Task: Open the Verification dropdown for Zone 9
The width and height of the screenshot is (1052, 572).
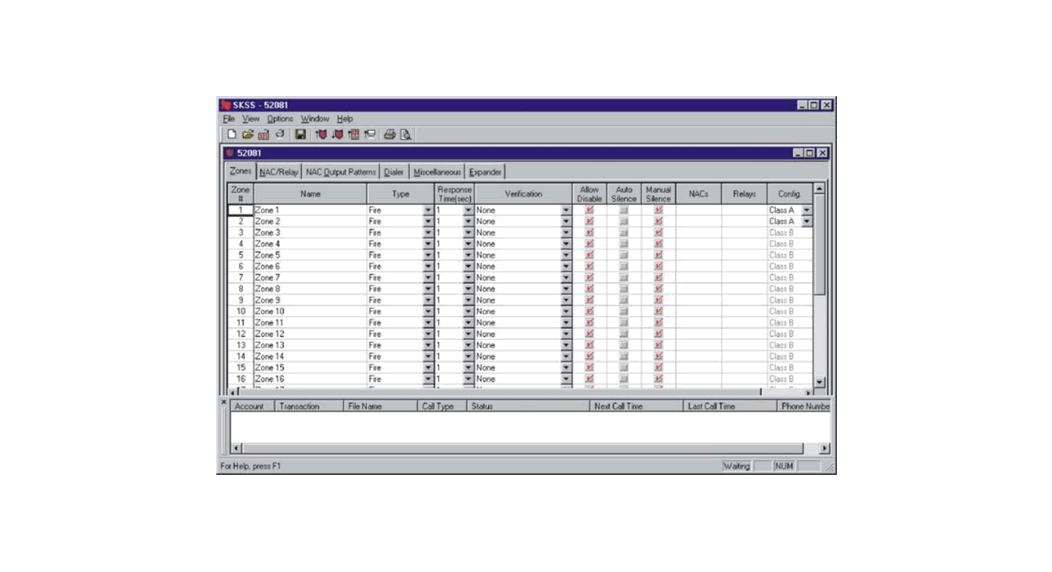Action: pos(566,300)
